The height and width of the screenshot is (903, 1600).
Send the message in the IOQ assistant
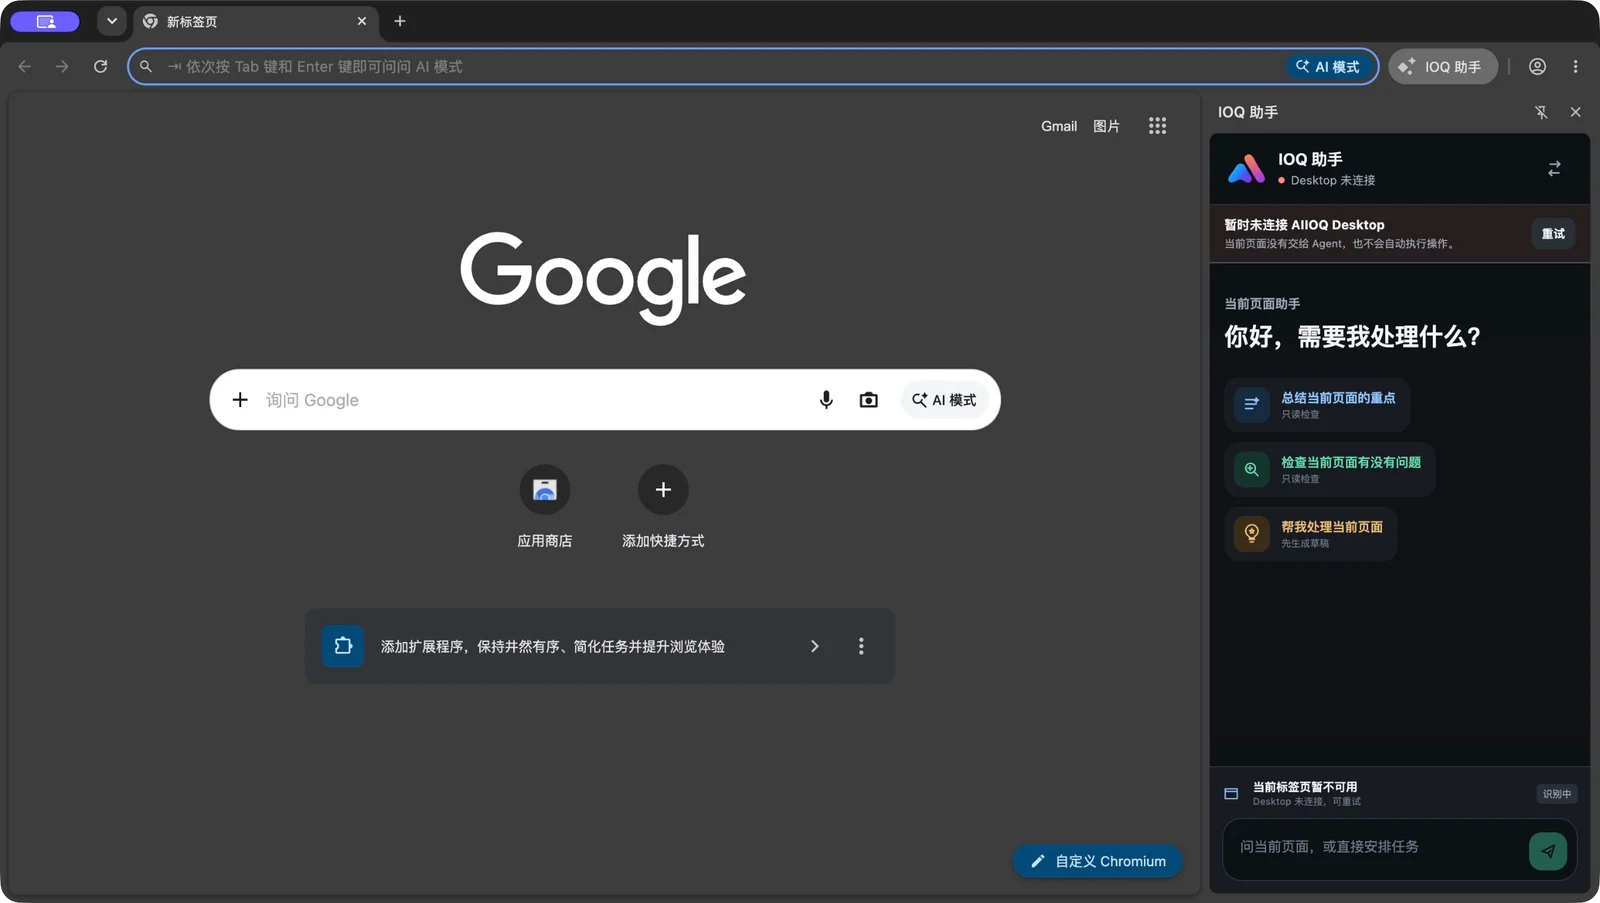1547,851
